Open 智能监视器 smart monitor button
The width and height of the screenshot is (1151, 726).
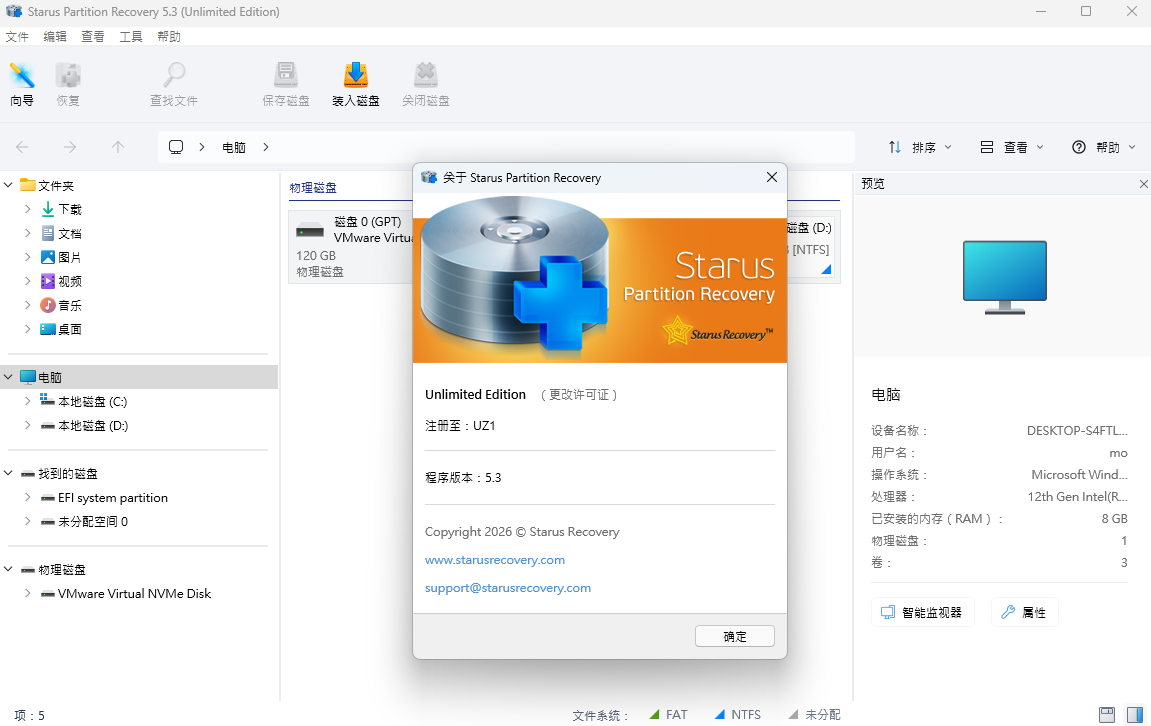tap(923, 612)
